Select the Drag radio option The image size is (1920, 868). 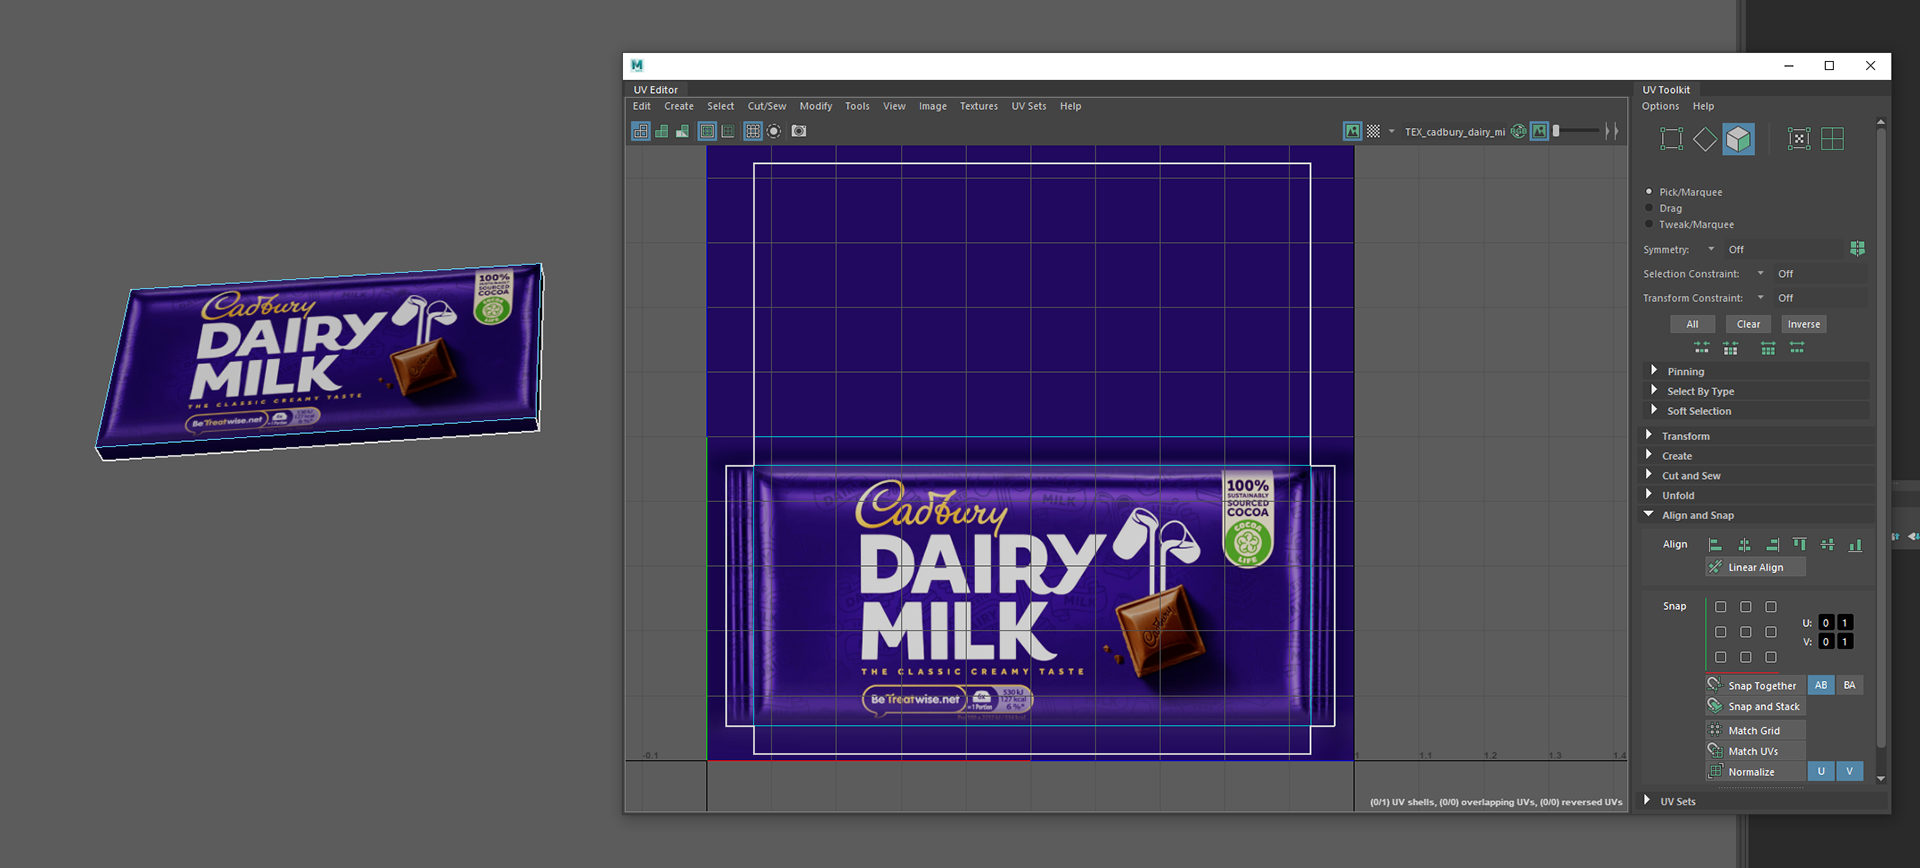coord(1649,208)
